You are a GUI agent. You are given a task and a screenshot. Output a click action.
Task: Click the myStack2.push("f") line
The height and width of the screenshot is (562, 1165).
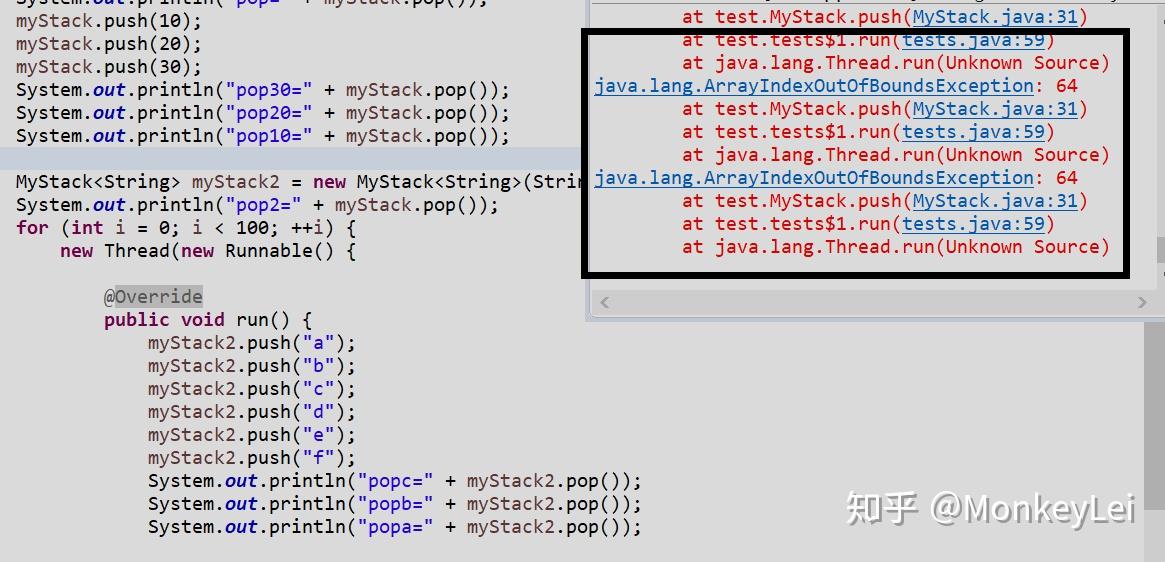252,458
